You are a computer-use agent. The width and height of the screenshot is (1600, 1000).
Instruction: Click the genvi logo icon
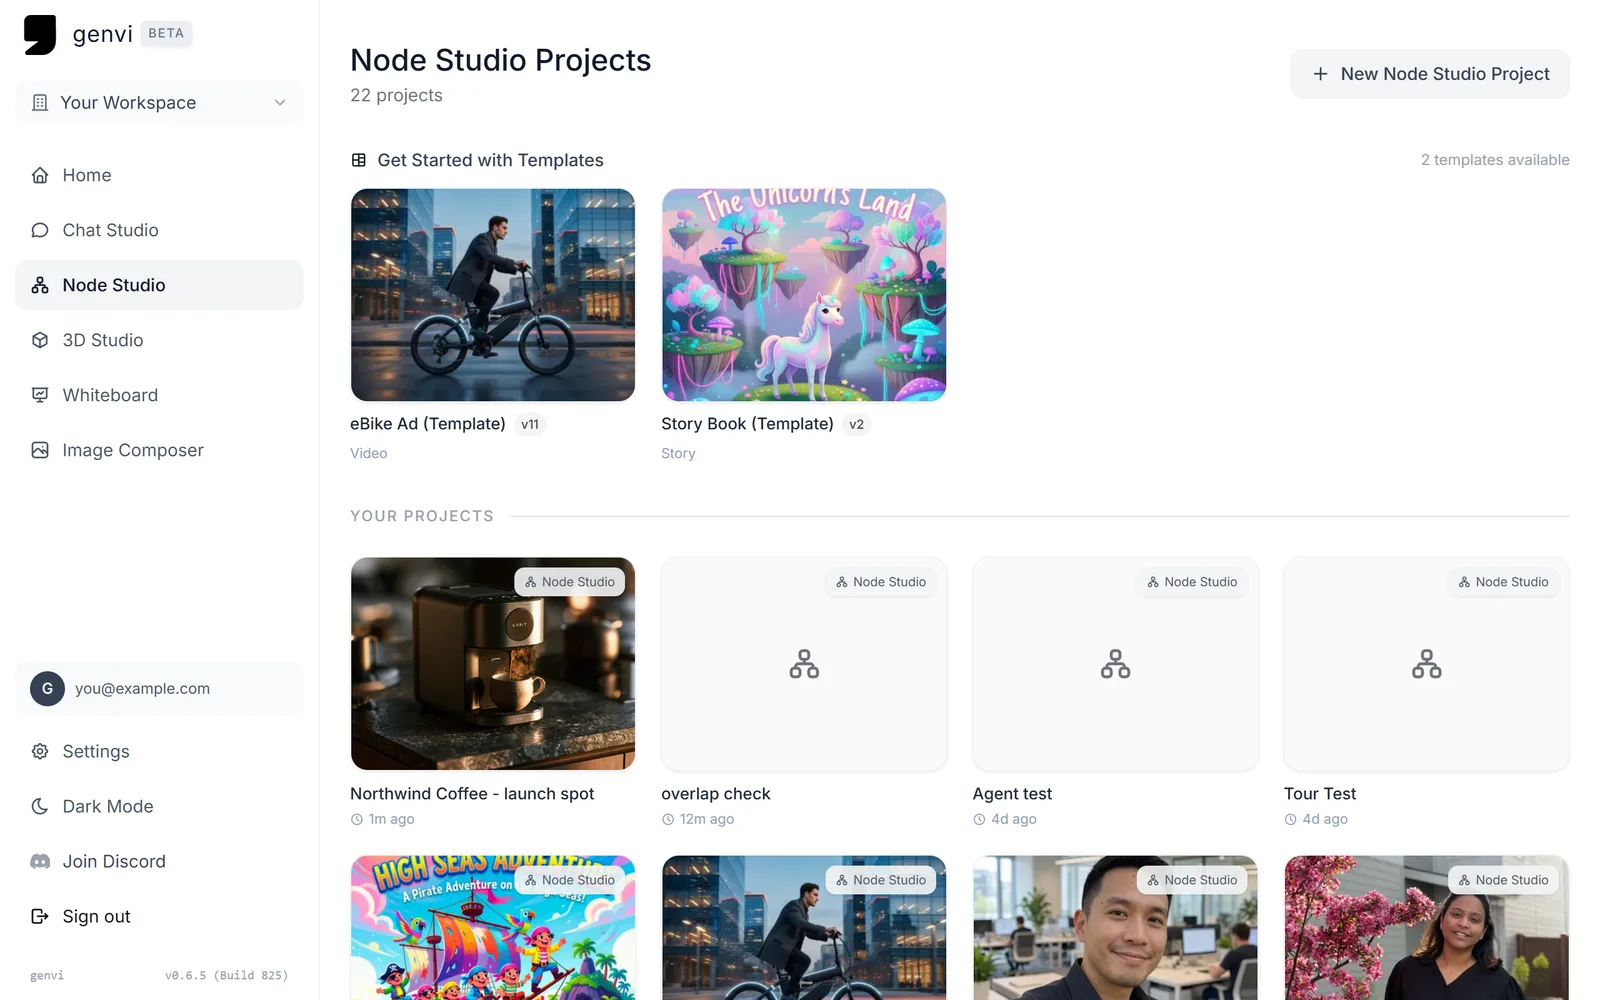click(40, 34)
